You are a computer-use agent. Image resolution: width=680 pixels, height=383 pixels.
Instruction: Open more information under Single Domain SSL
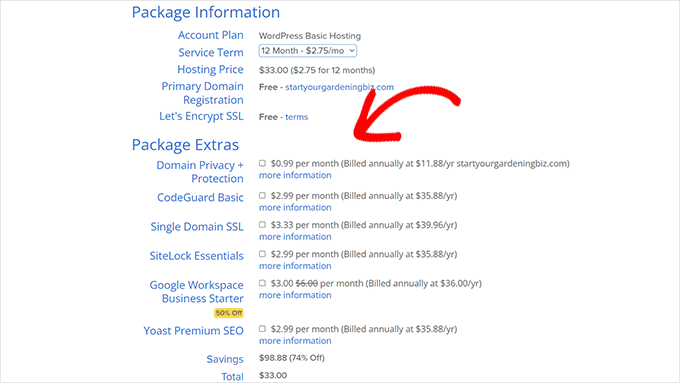tap(295, 236)
